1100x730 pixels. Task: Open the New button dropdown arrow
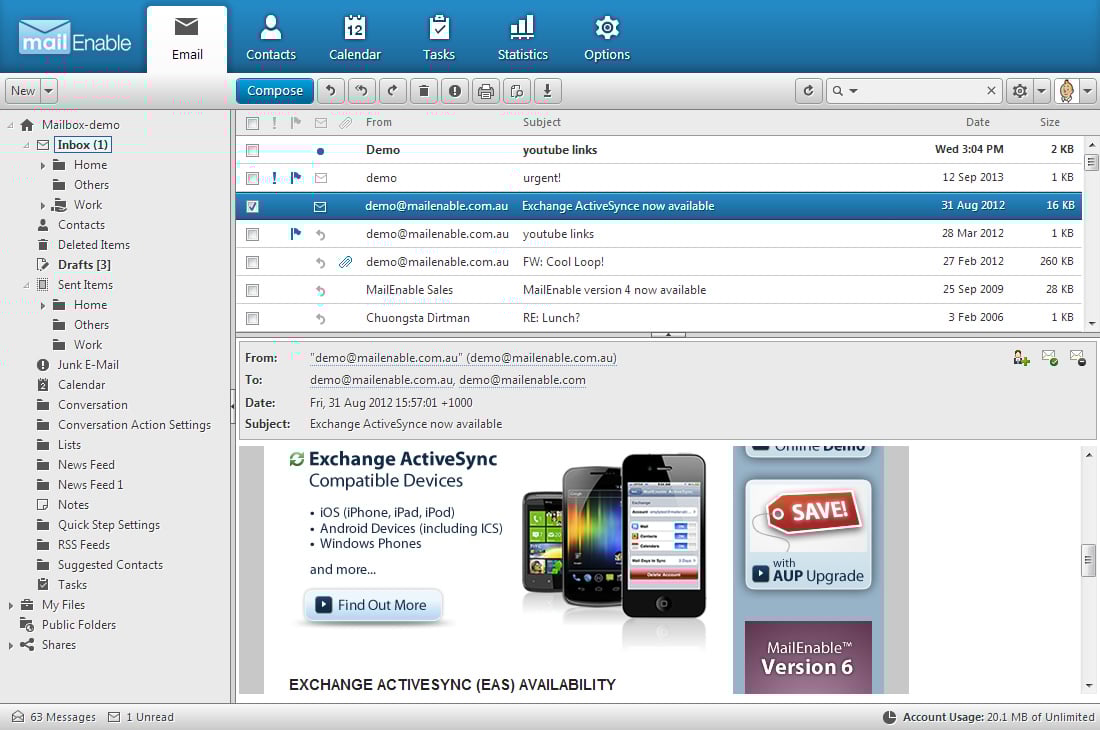[49, 91]
